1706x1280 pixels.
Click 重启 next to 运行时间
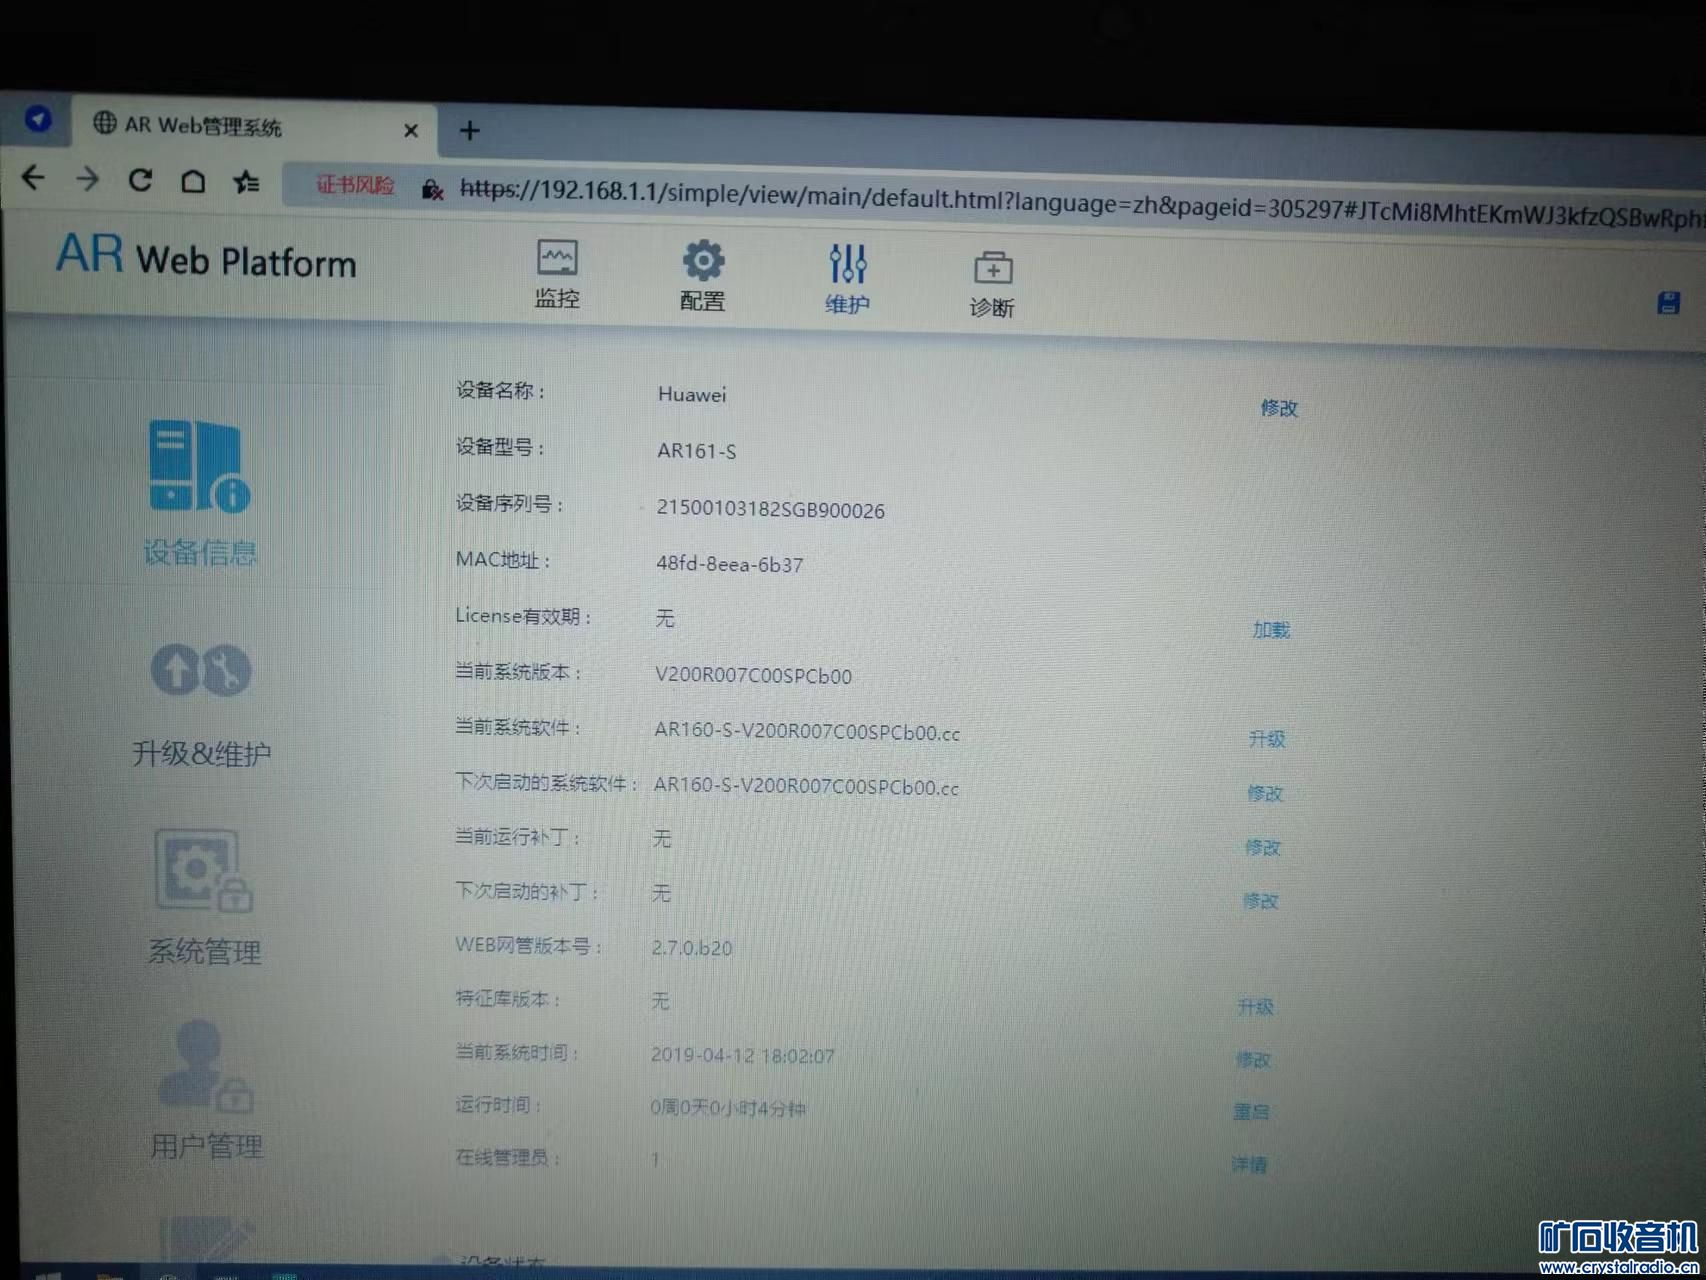(1251, 1111)
